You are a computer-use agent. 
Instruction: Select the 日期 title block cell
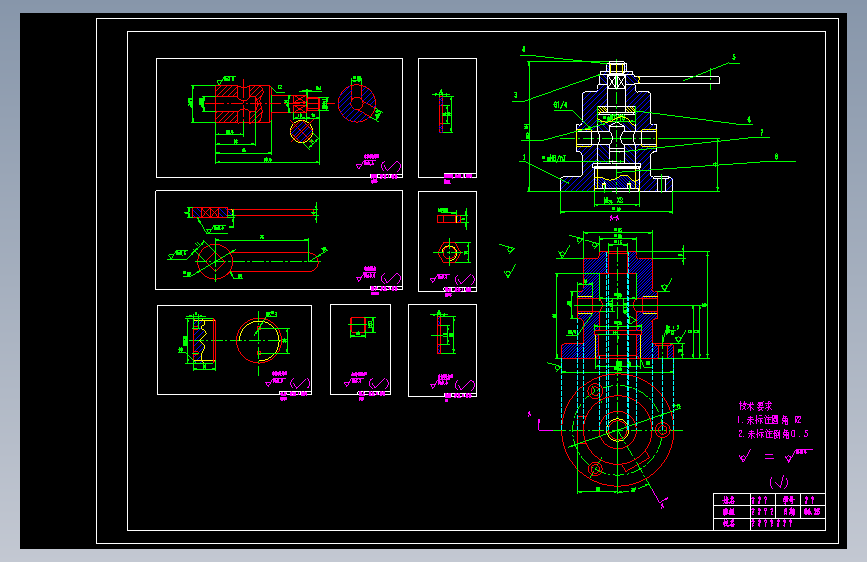(789, 512)
